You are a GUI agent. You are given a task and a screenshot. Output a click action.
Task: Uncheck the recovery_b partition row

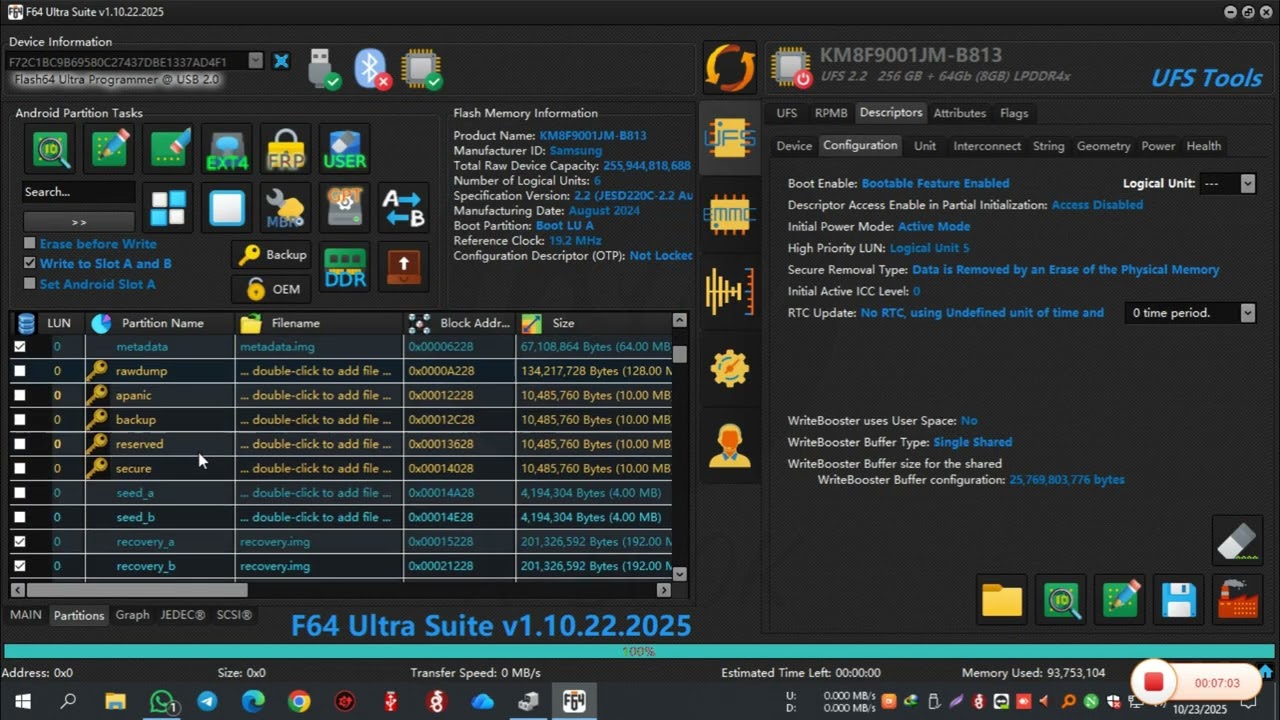(x=19, y=566)
